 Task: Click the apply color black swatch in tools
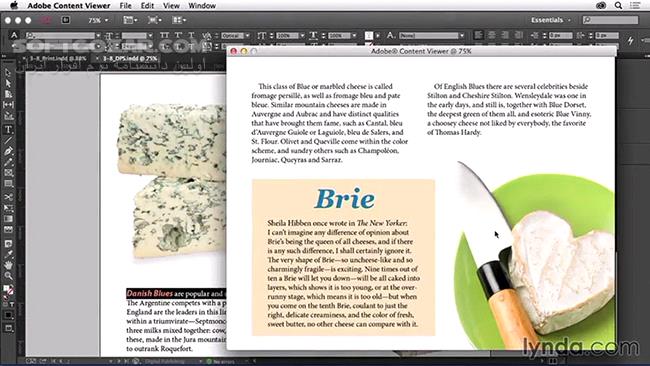click(8, 315)
